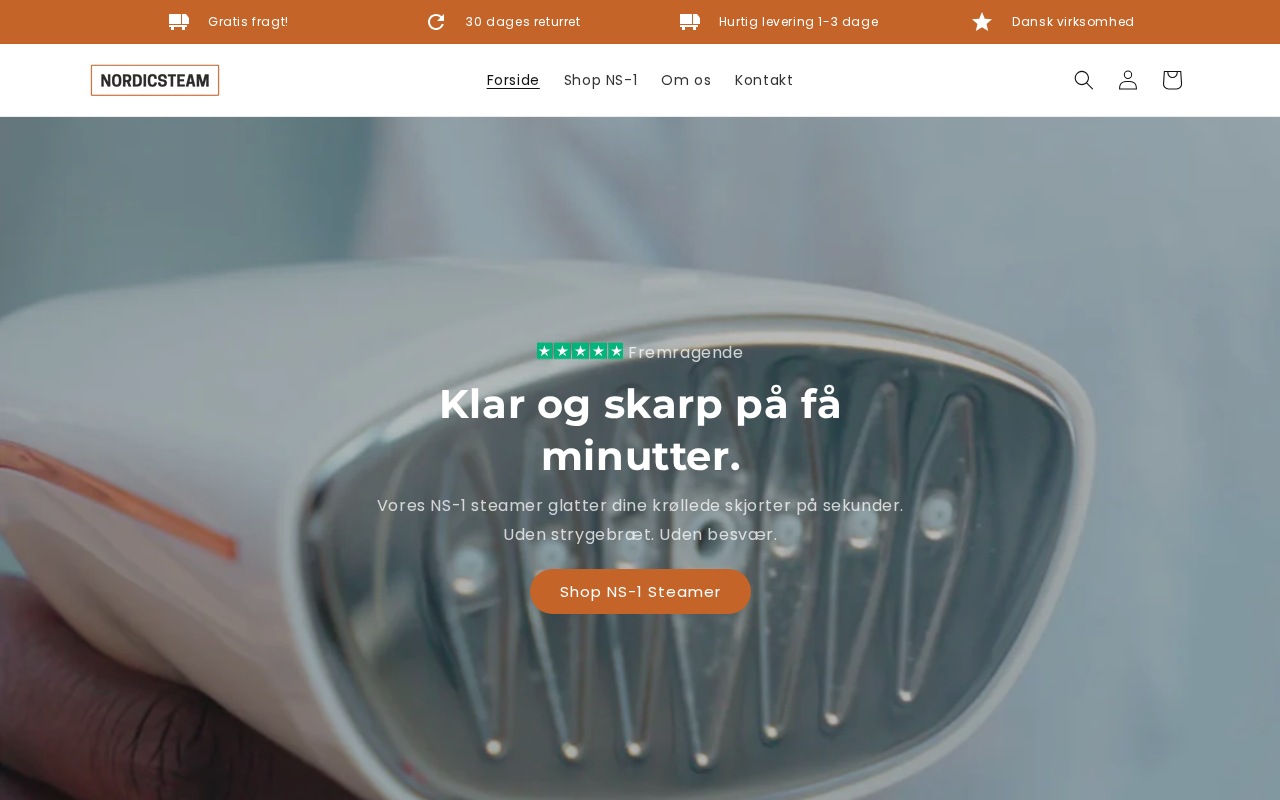Click the Hurtig levering 1-3 dage text
The width and height of the screenshot is (1280, 800).
pyautogui.click(x=799, y=22)
